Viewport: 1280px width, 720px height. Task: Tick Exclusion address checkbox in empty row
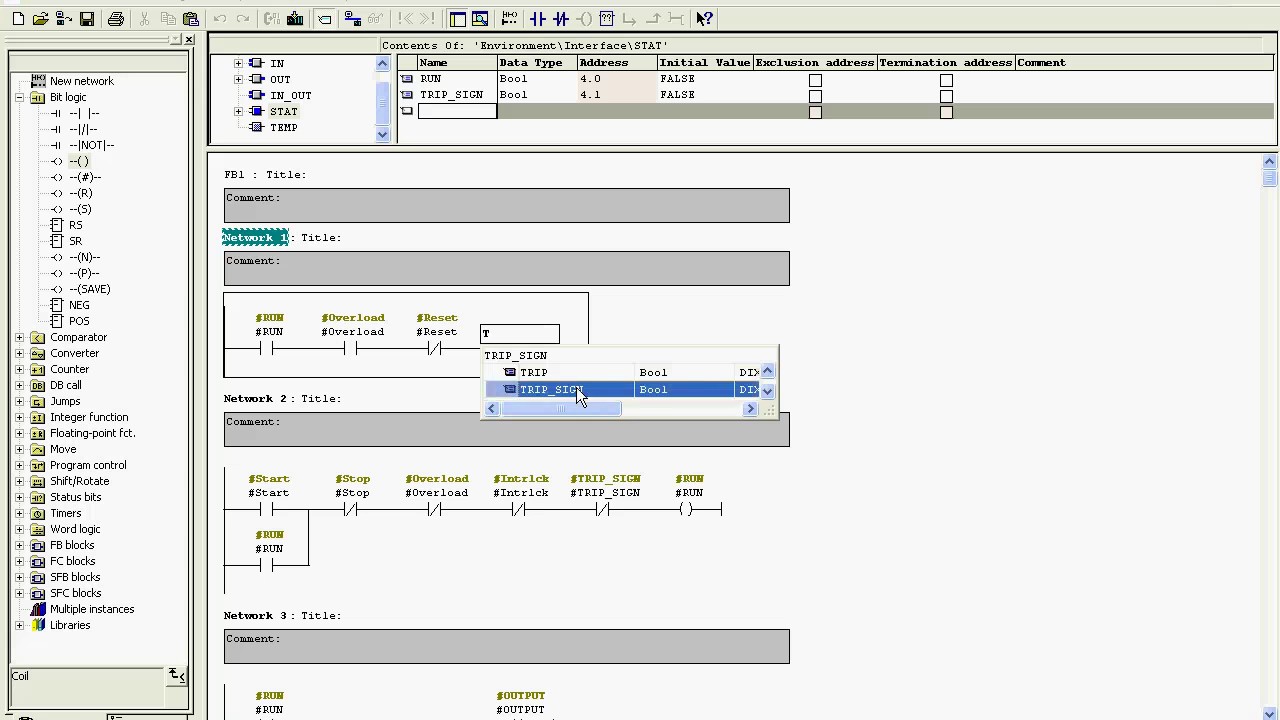point(815,112)
